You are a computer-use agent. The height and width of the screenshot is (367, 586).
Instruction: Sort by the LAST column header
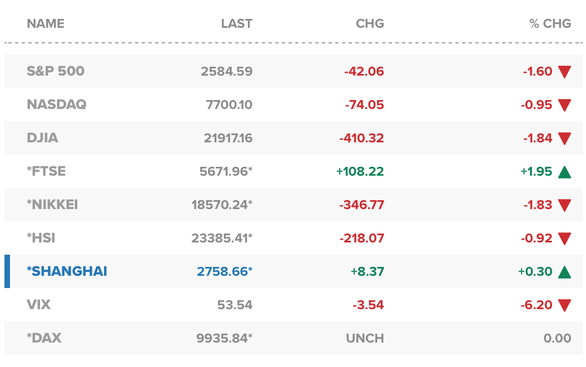pos(237,24)
